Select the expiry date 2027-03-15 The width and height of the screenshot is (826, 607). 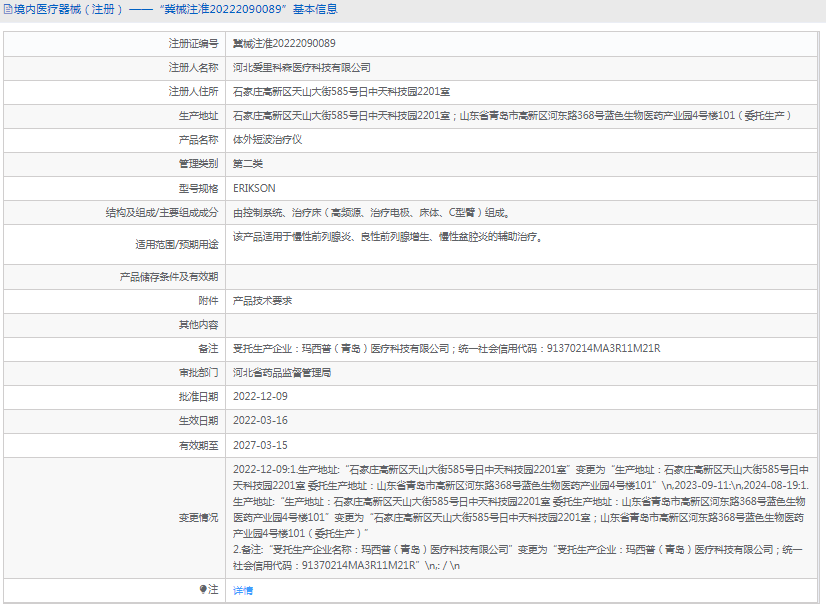[260, 446]
